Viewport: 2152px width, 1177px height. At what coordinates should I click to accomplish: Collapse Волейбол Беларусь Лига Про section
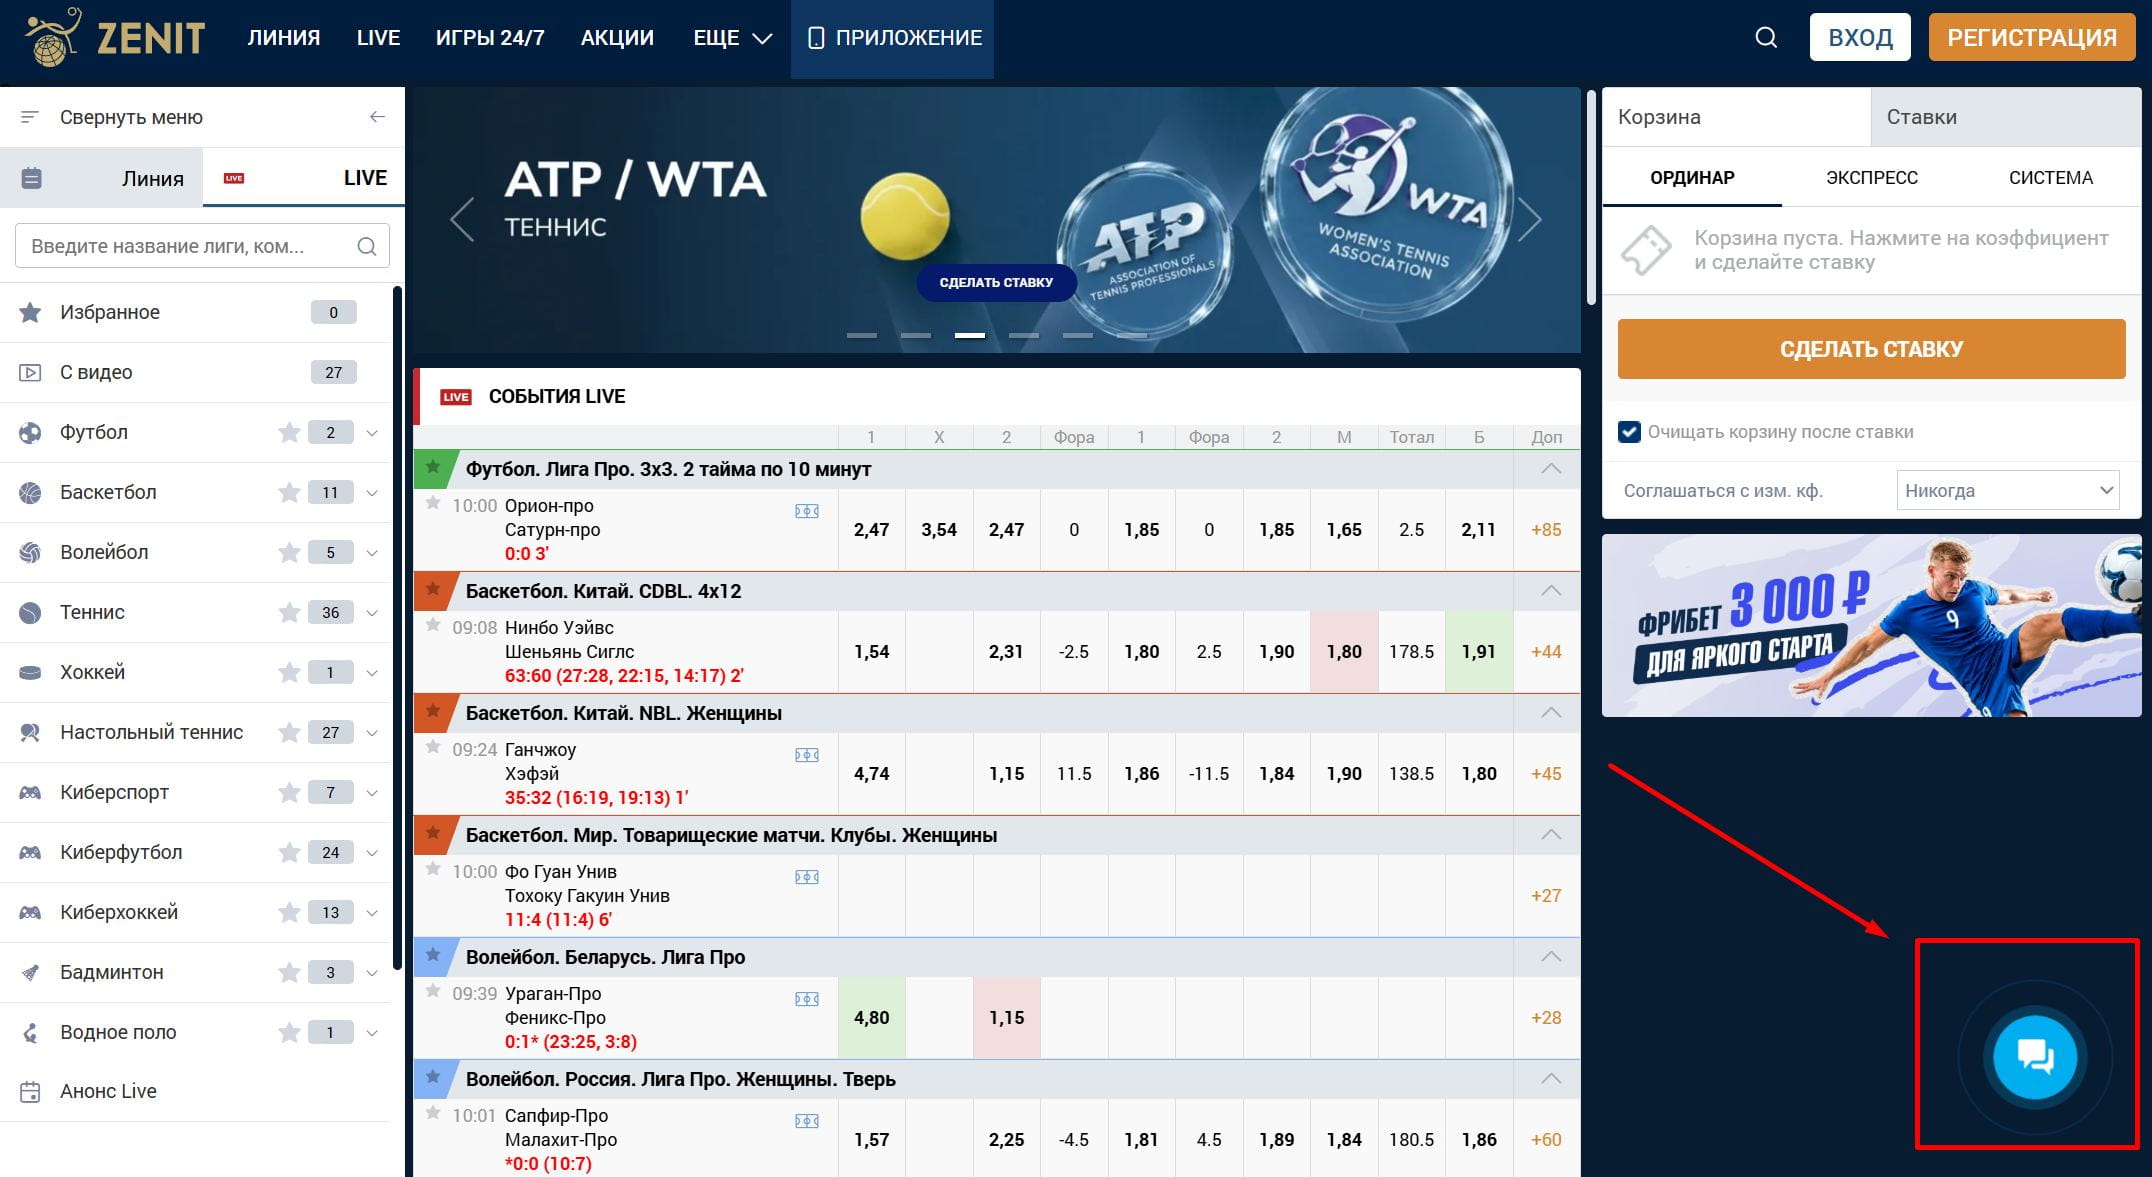1551,956
